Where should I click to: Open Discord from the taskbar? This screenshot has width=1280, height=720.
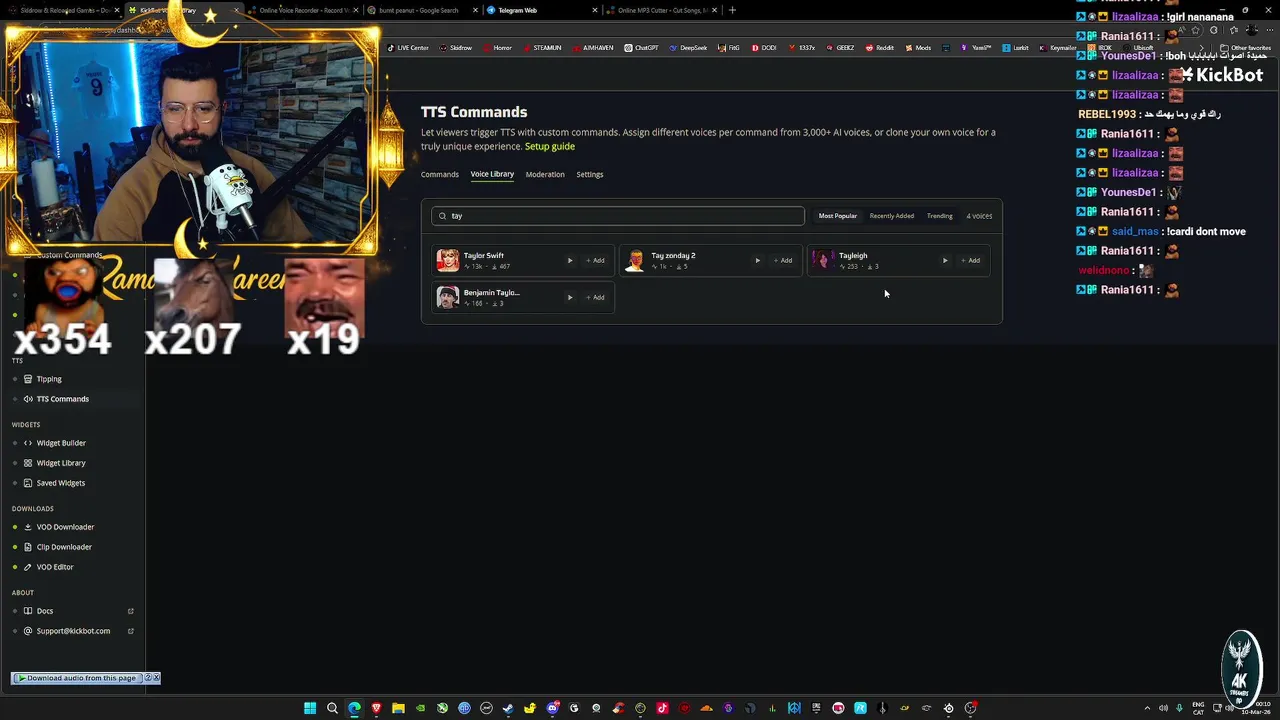[x=552, y=708]
